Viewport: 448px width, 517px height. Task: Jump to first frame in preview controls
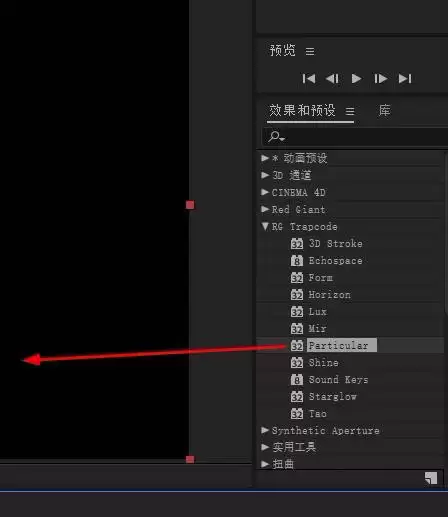(309, 79)
